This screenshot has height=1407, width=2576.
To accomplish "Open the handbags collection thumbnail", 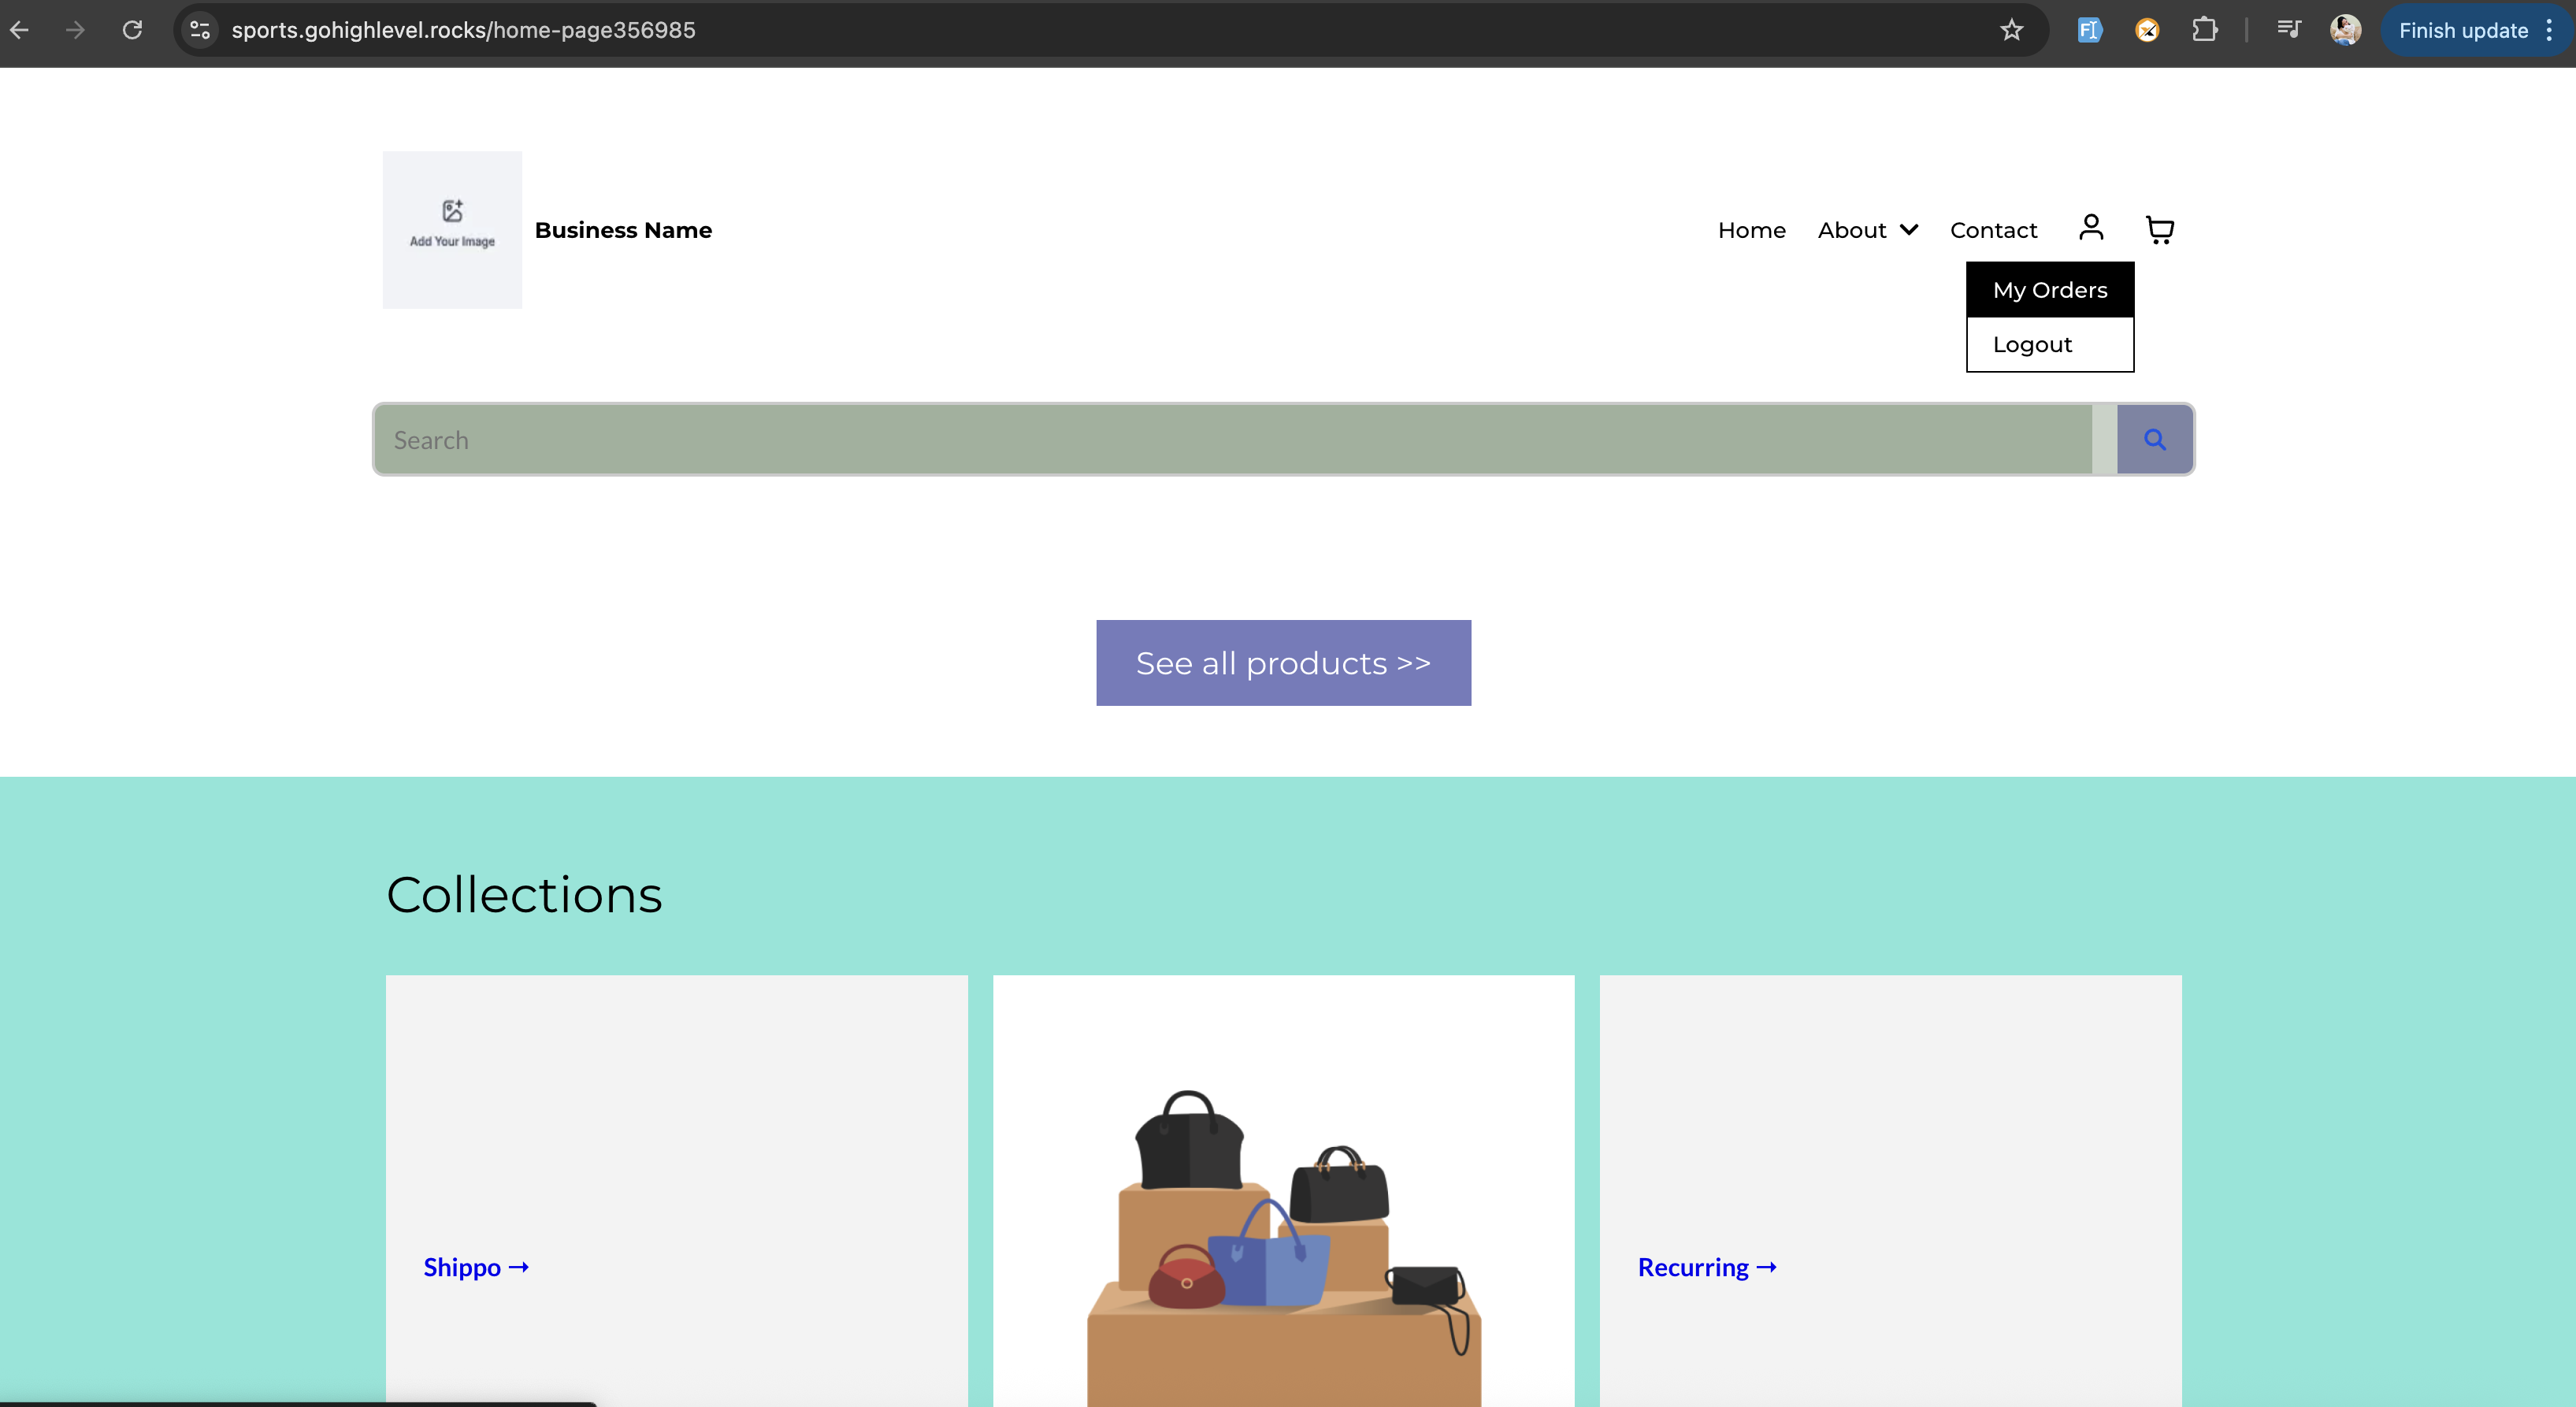I will pyautogui.click(x=1283, y=1220).
